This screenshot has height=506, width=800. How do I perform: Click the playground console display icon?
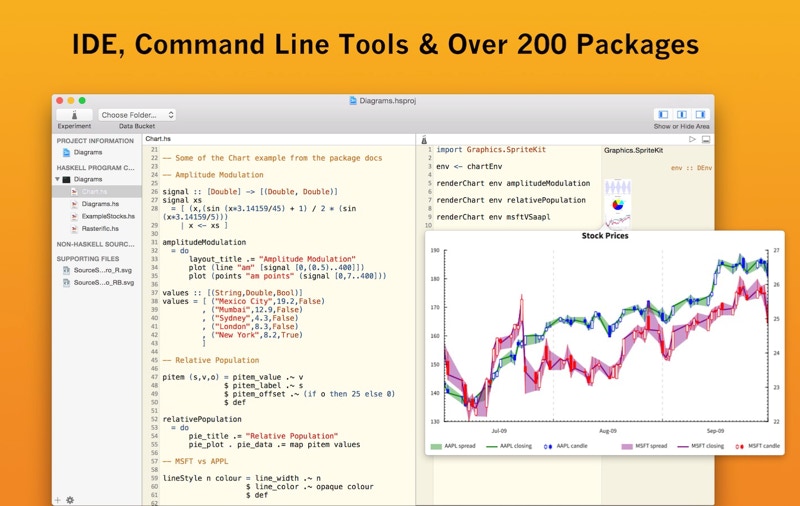click(705, 139)
